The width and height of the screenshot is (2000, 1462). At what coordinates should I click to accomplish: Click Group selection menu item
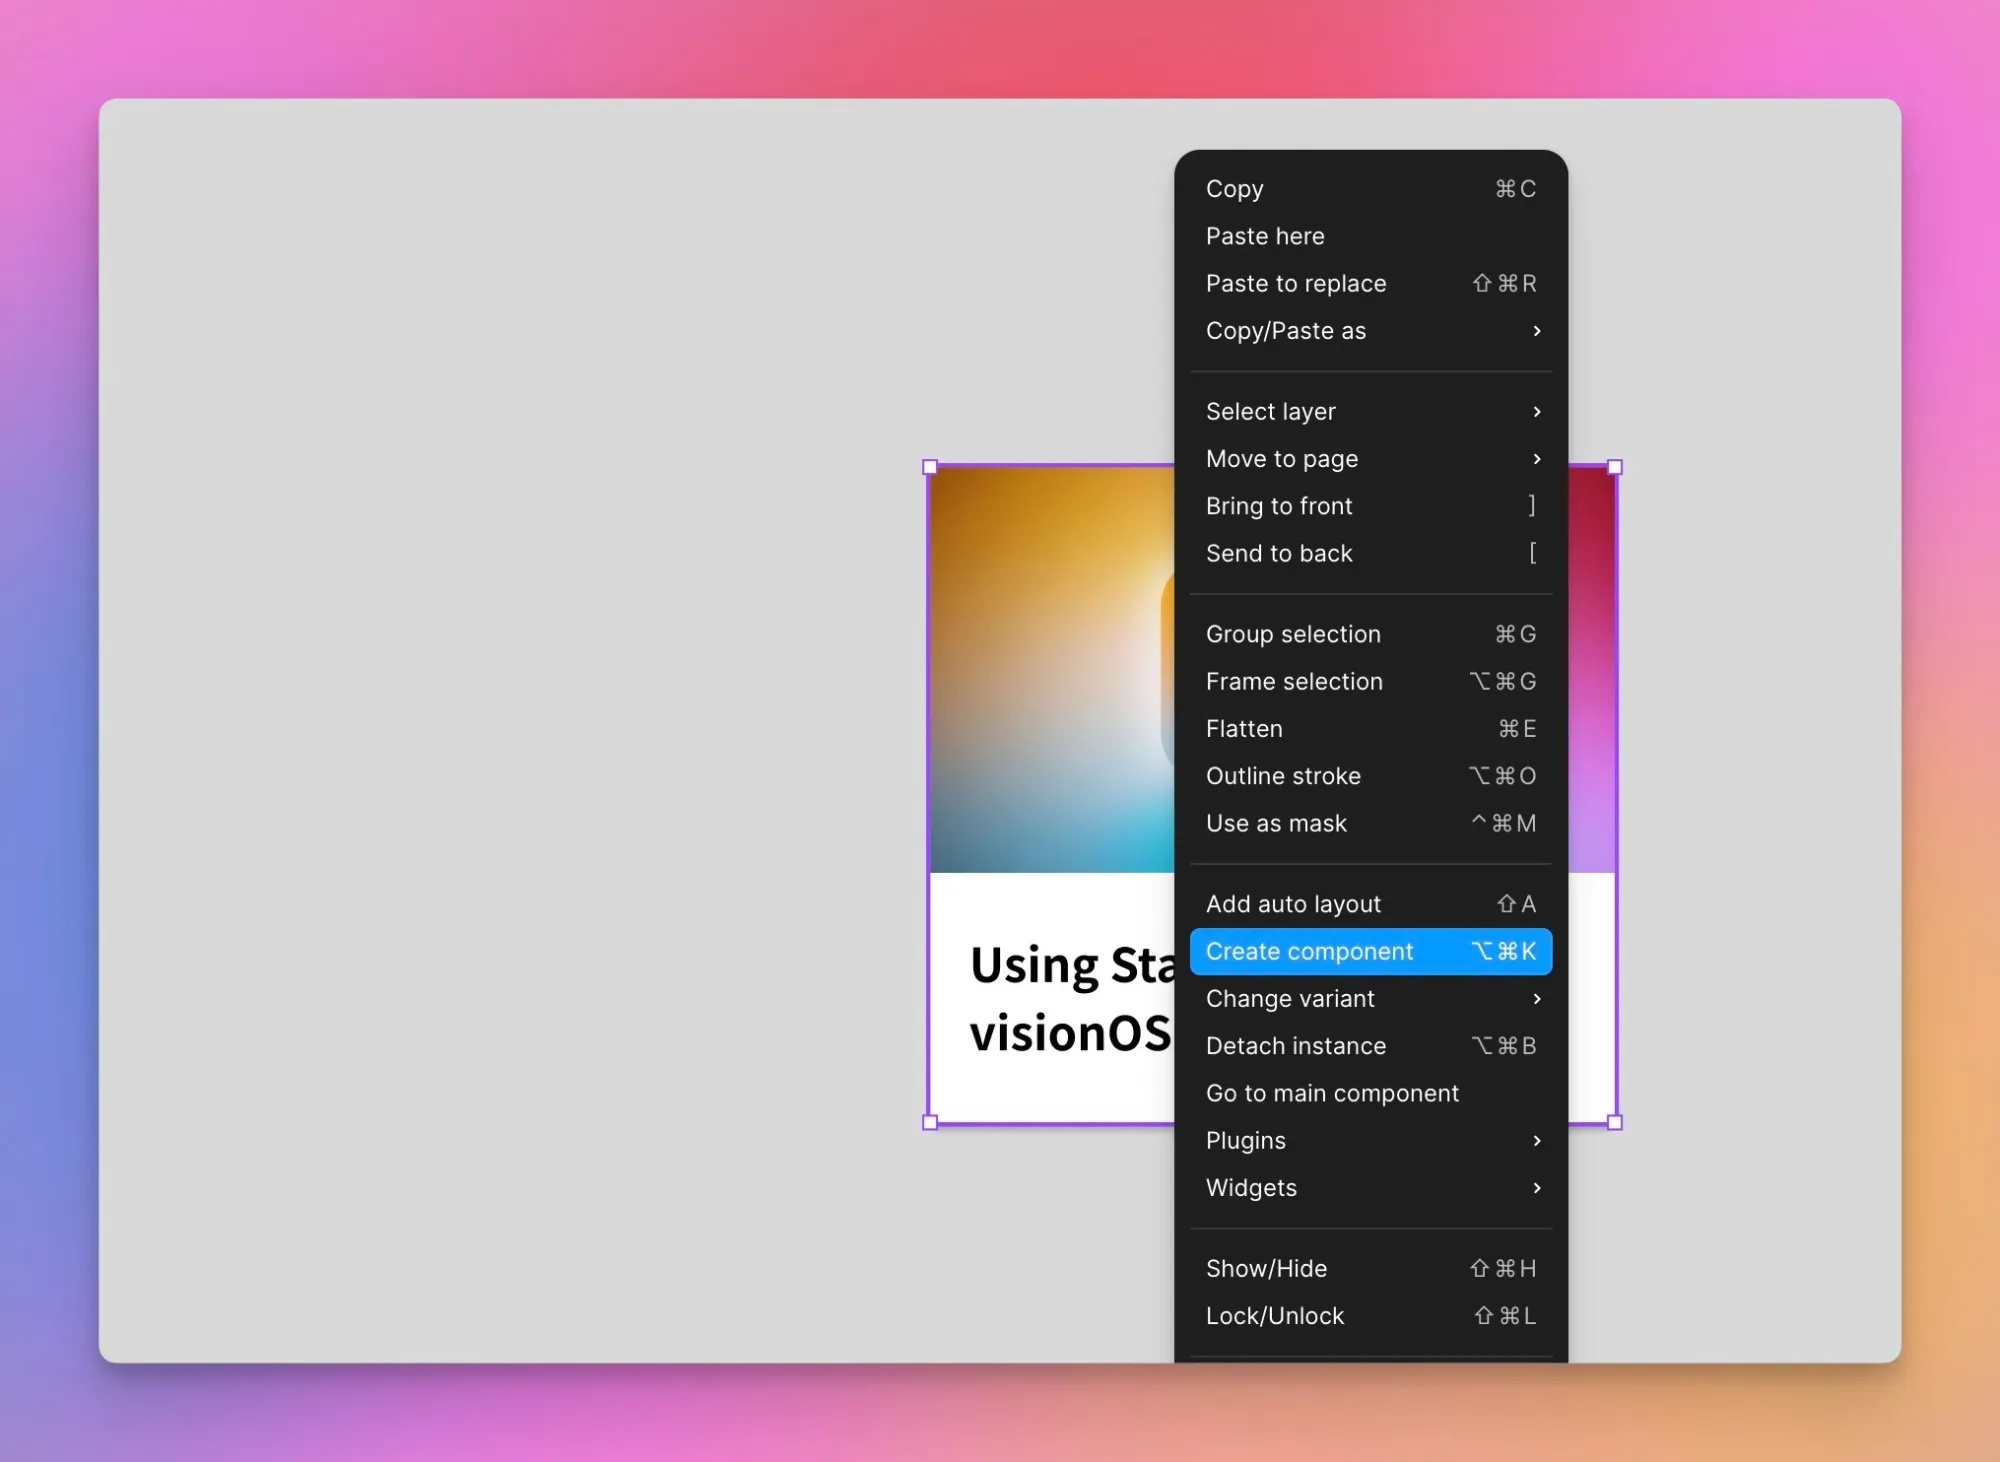click(x=1293, y=634)
